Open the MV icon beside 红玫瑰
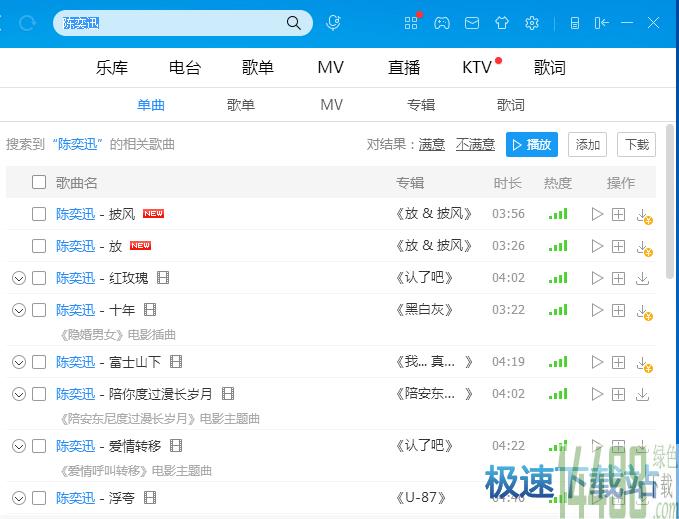The height and width of the screenshot is (519, 679). (x=163, y=277)
